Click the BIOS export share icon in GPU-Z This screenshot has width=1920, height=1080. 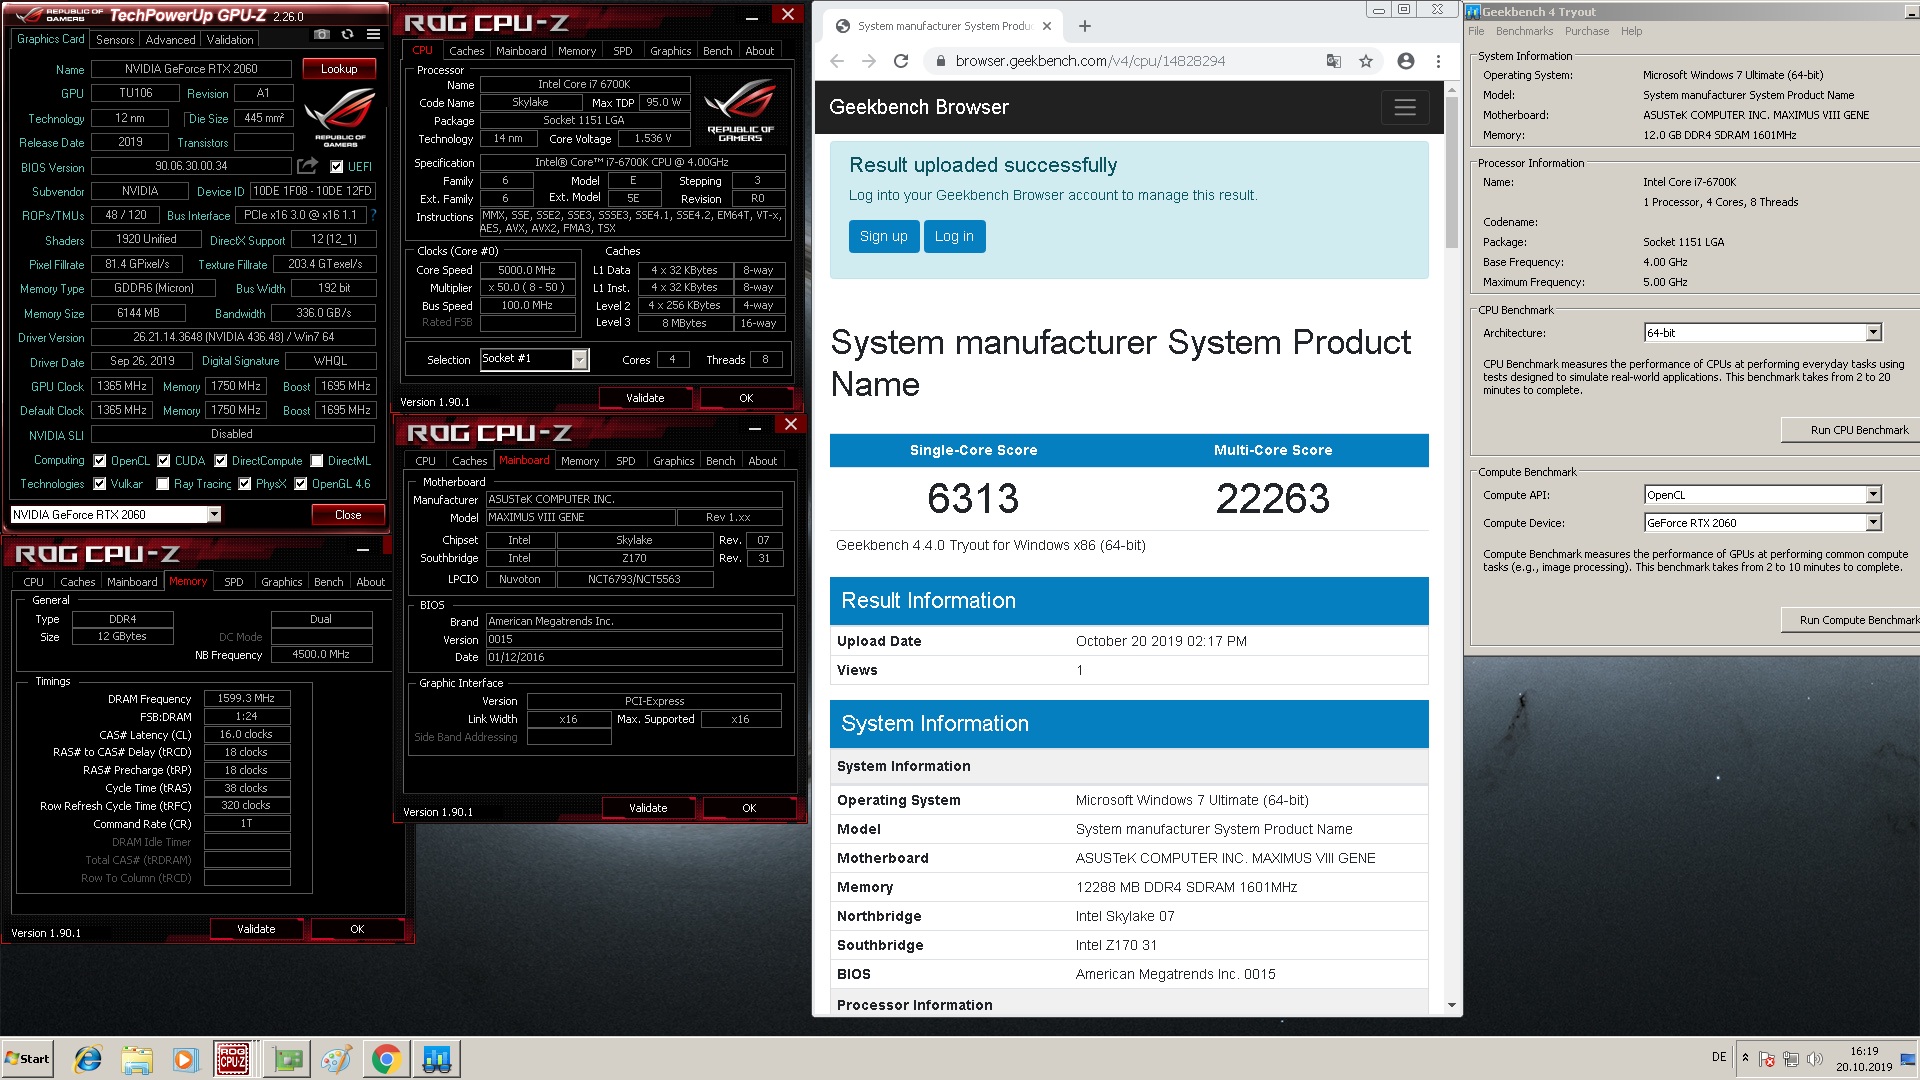click(x=308, y=166)
